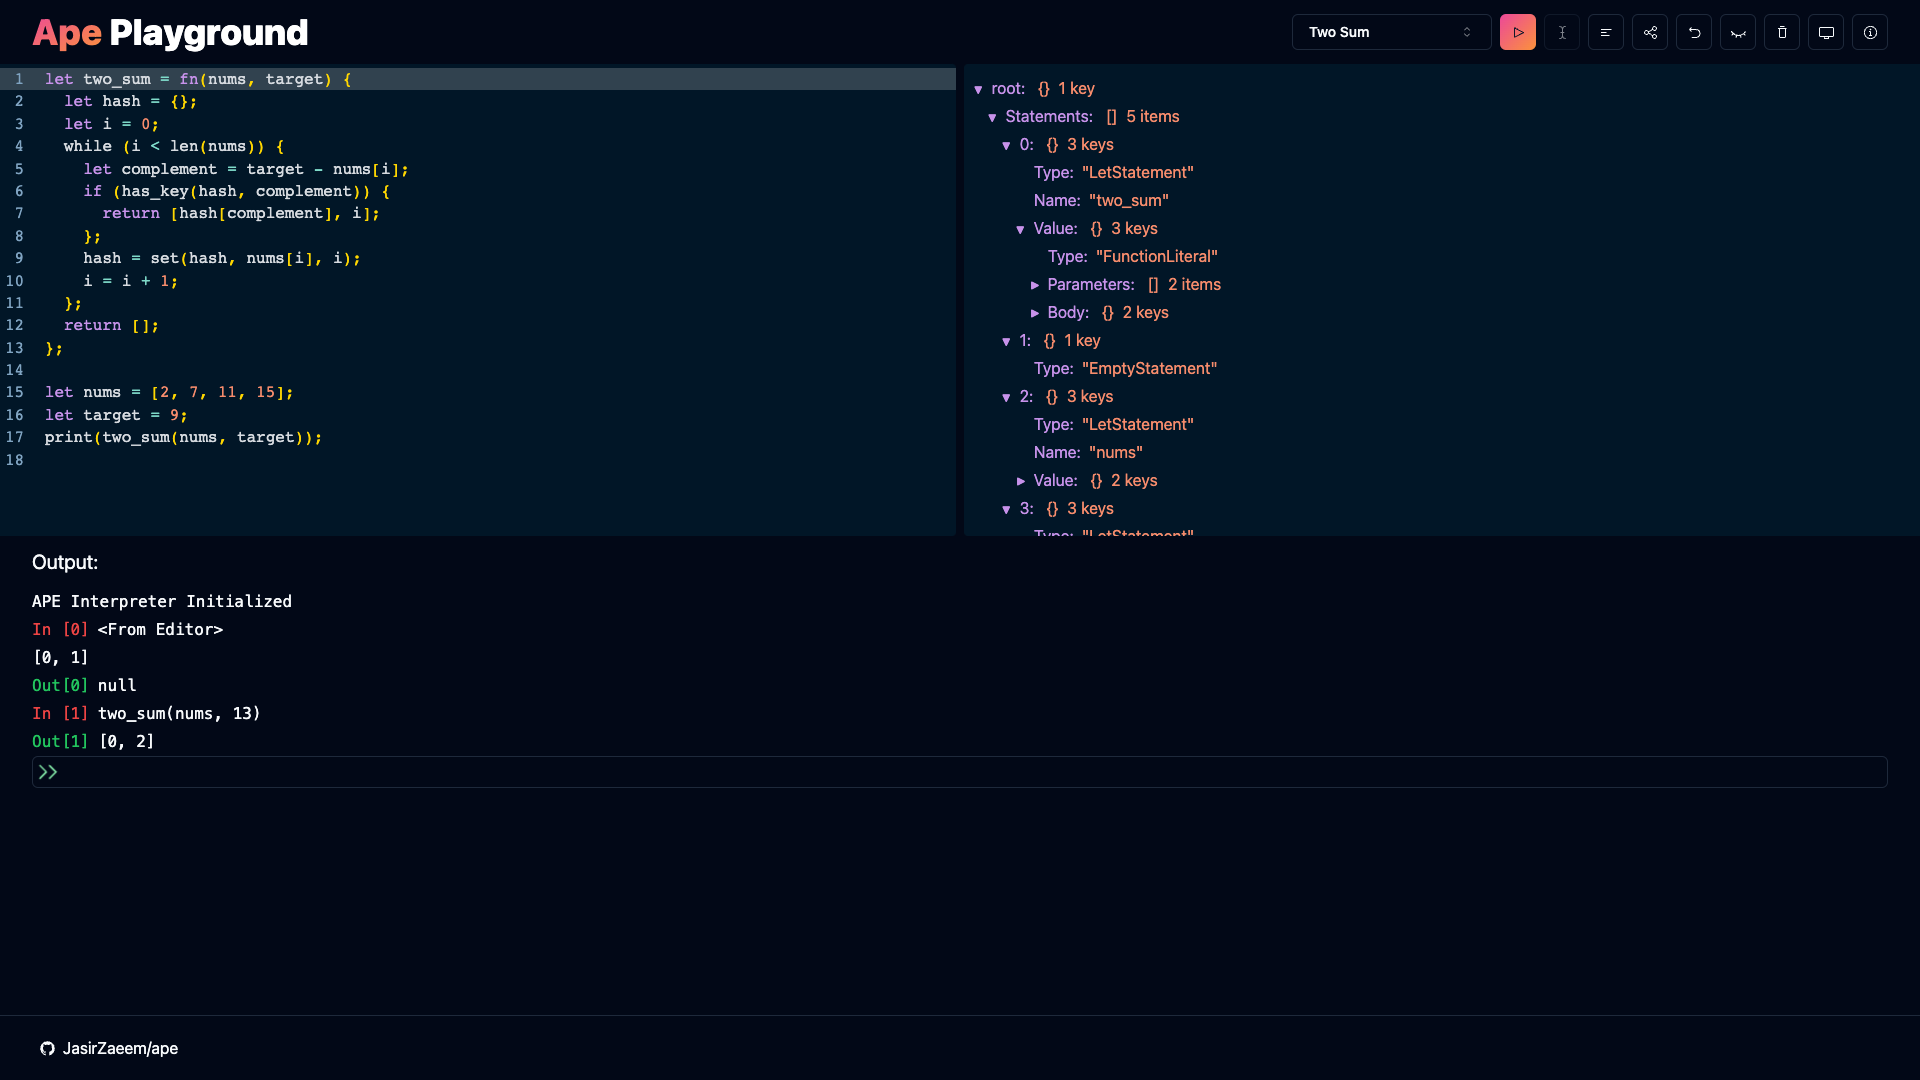Click line number 15 in the editor

tap(15, 392)
